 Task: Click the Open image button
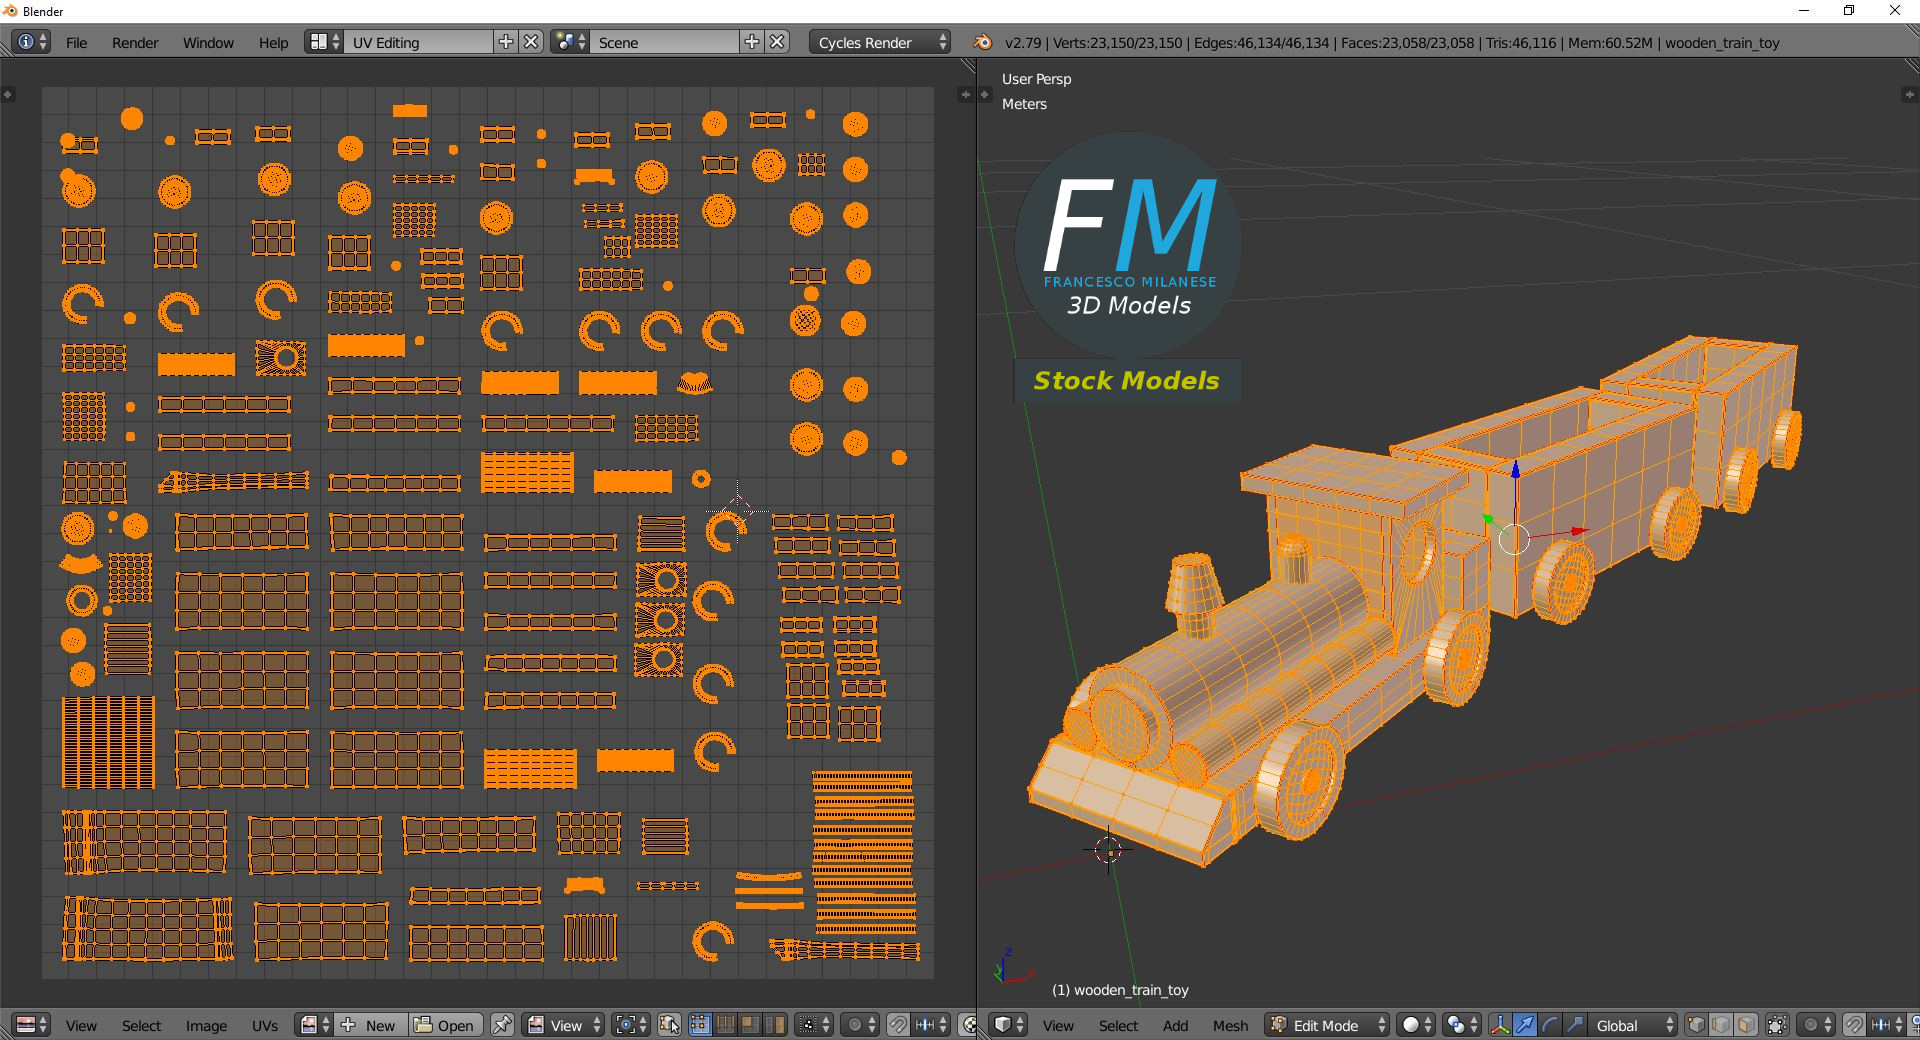pos(445,1025)
